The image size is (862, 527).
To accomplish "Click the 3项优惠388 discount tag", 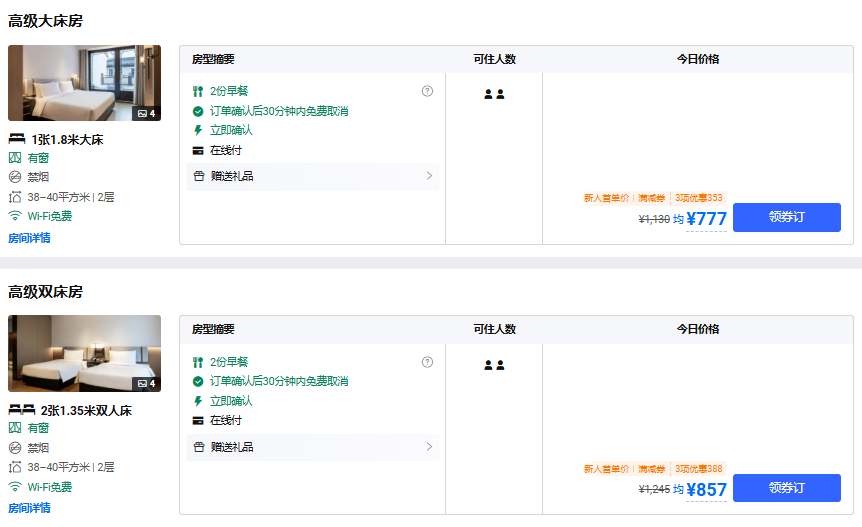I will 699,469.
